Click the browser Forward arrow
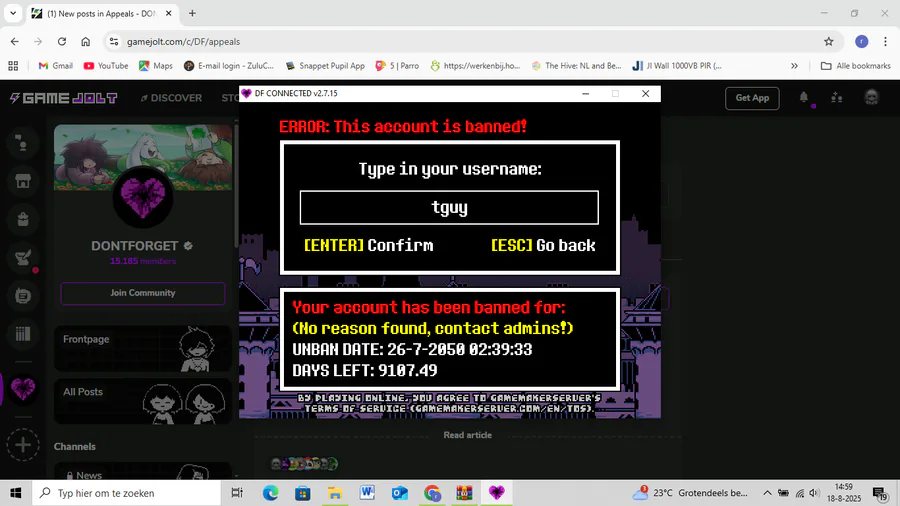The height and width of the screenshot is (506, 900). (x=38, y=41)
